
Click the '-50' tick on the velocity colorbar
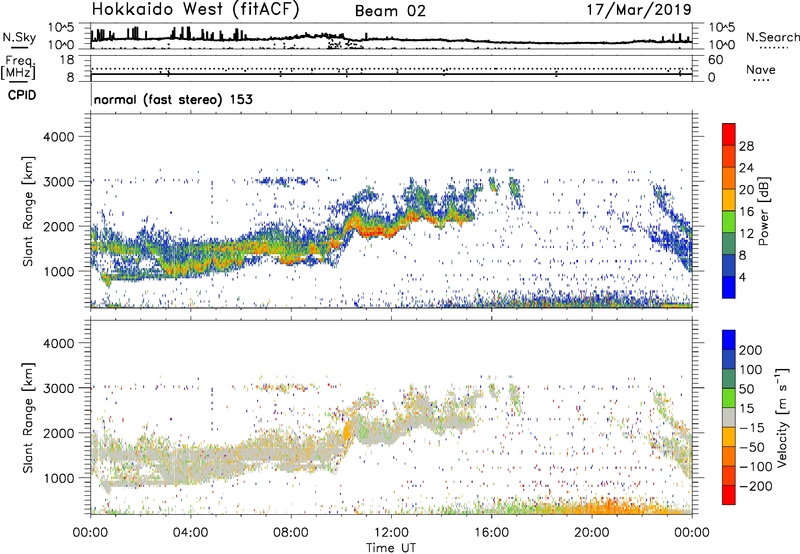point(752,447)
